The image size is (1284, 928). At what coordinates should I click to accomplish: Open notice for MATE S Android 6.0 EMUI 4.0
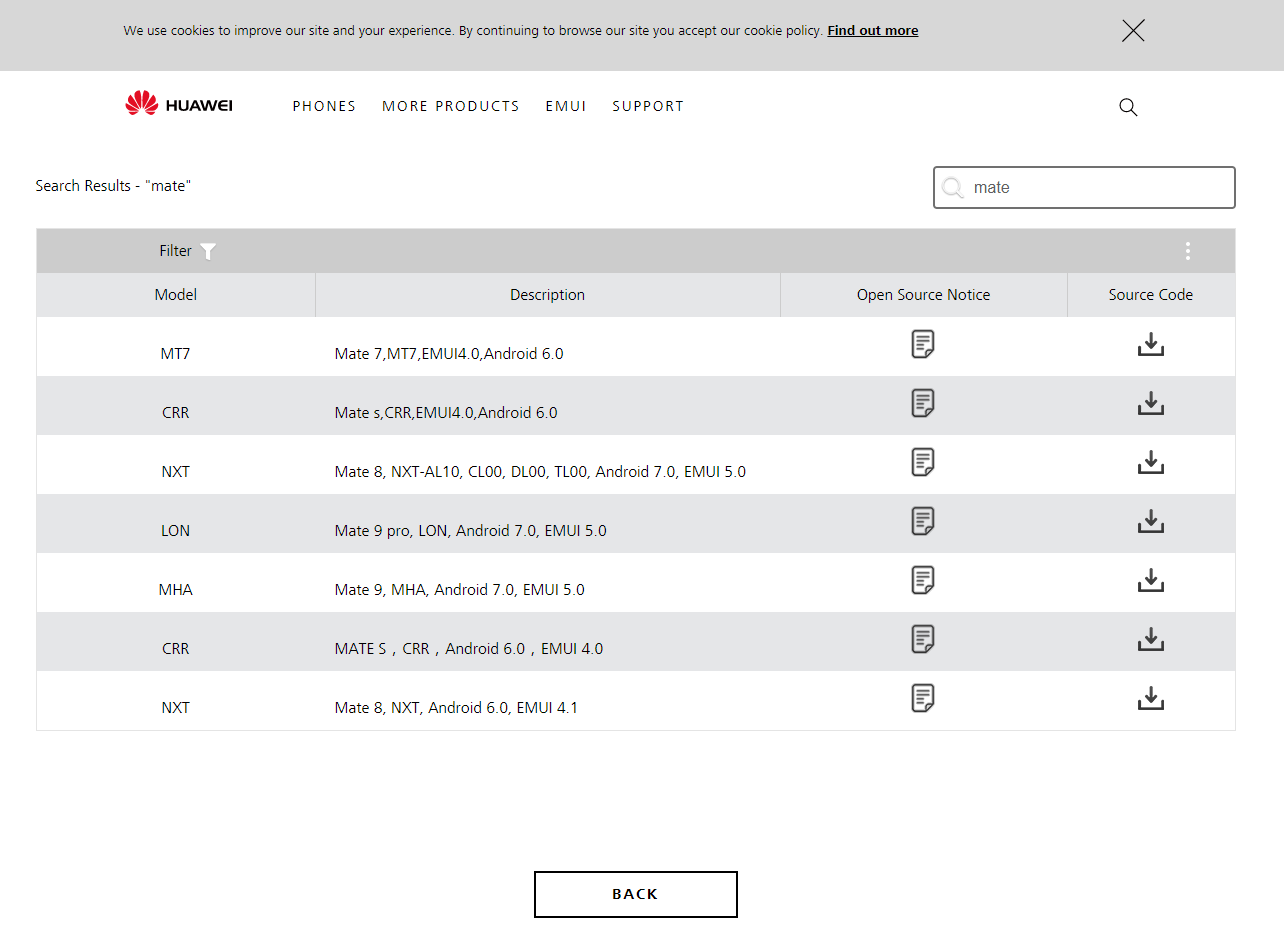[x=923, y=639]
